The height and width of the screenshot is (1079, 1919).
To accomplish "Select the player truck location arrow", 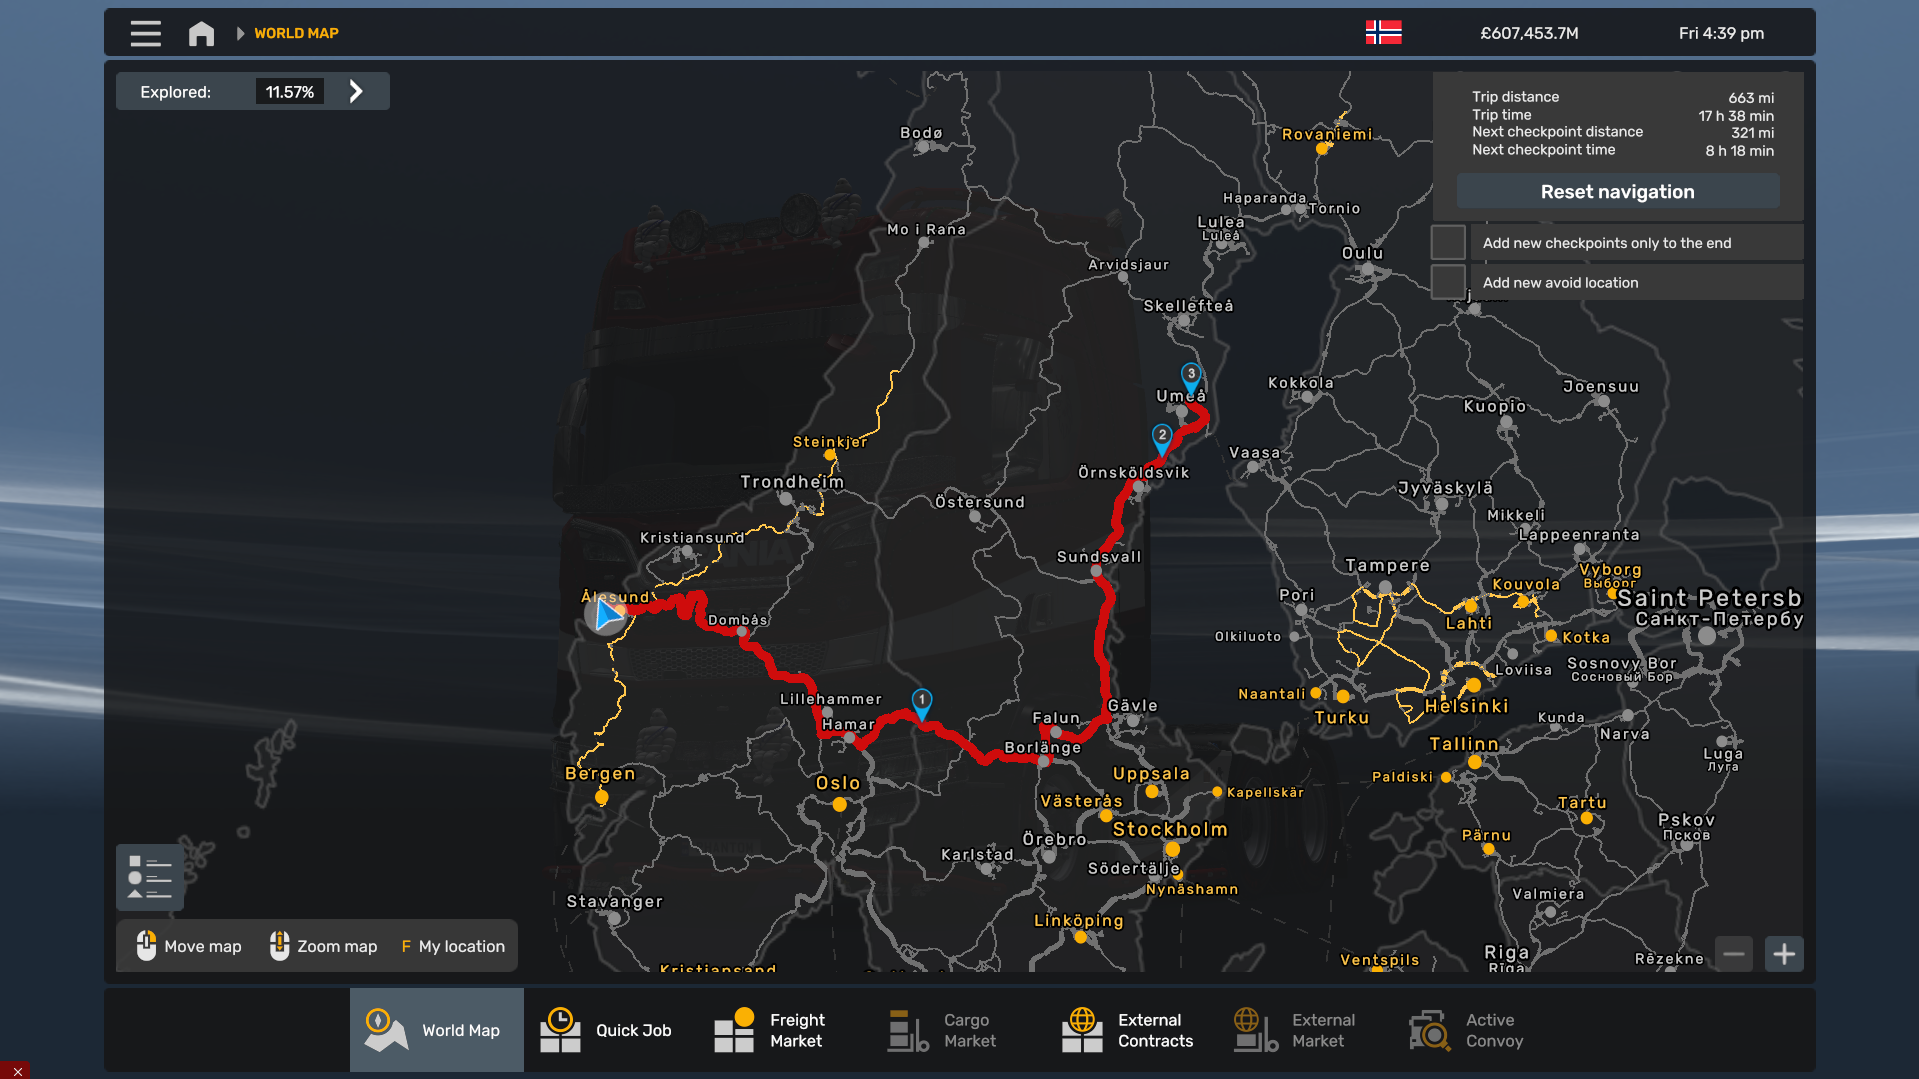I will [x=607, y=615].
